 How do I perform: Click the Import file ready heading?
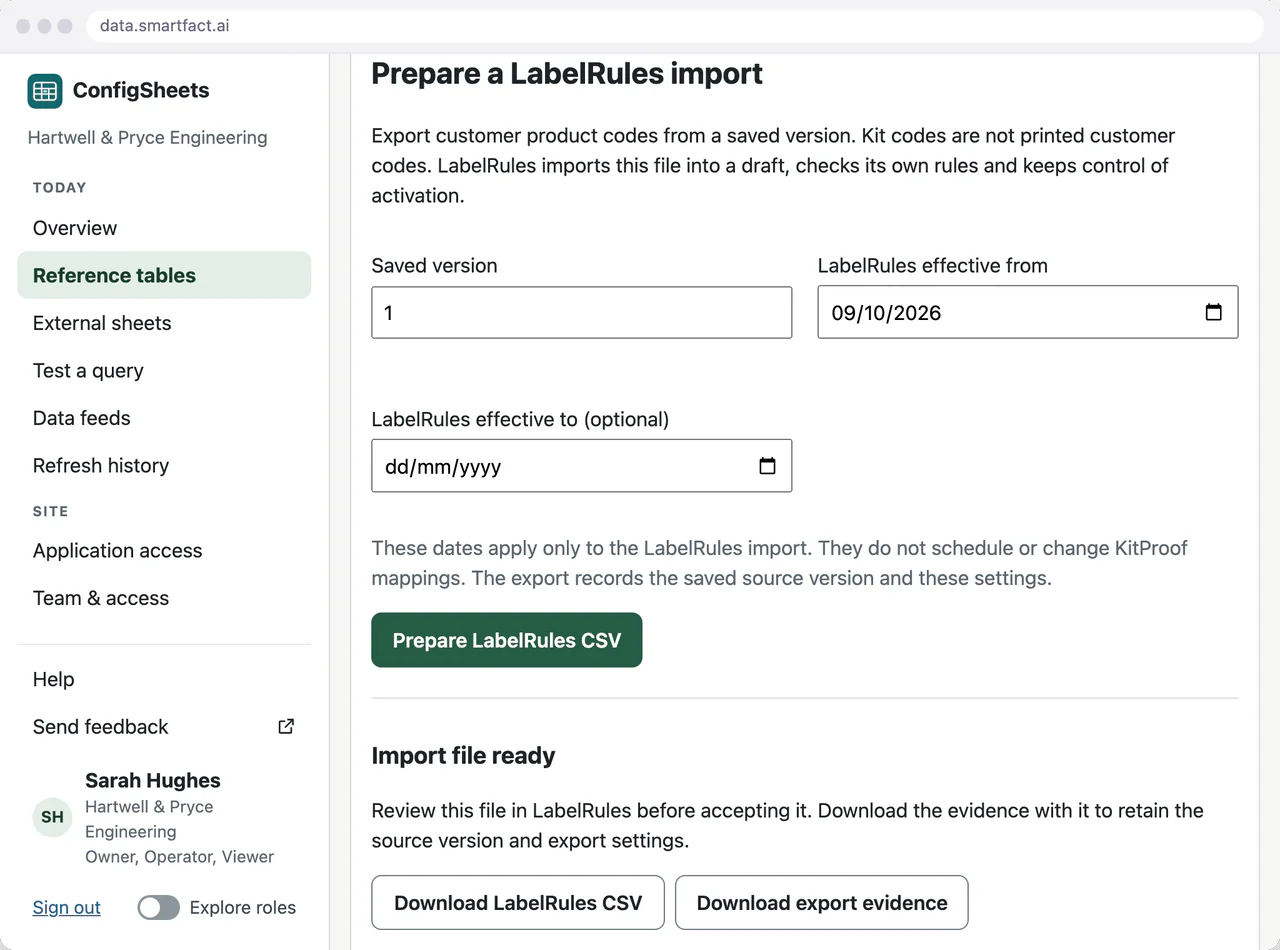pyautogui.click(x=464, y=755)
